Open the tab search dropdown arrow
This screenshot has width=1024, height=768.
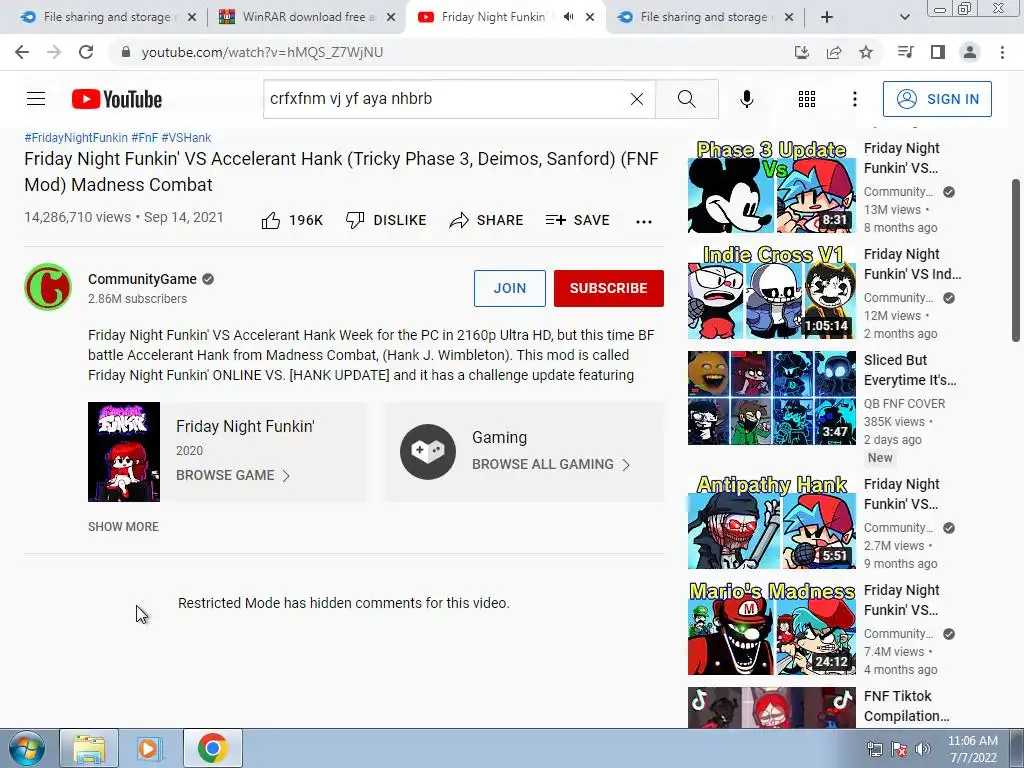tap(904, 17)
